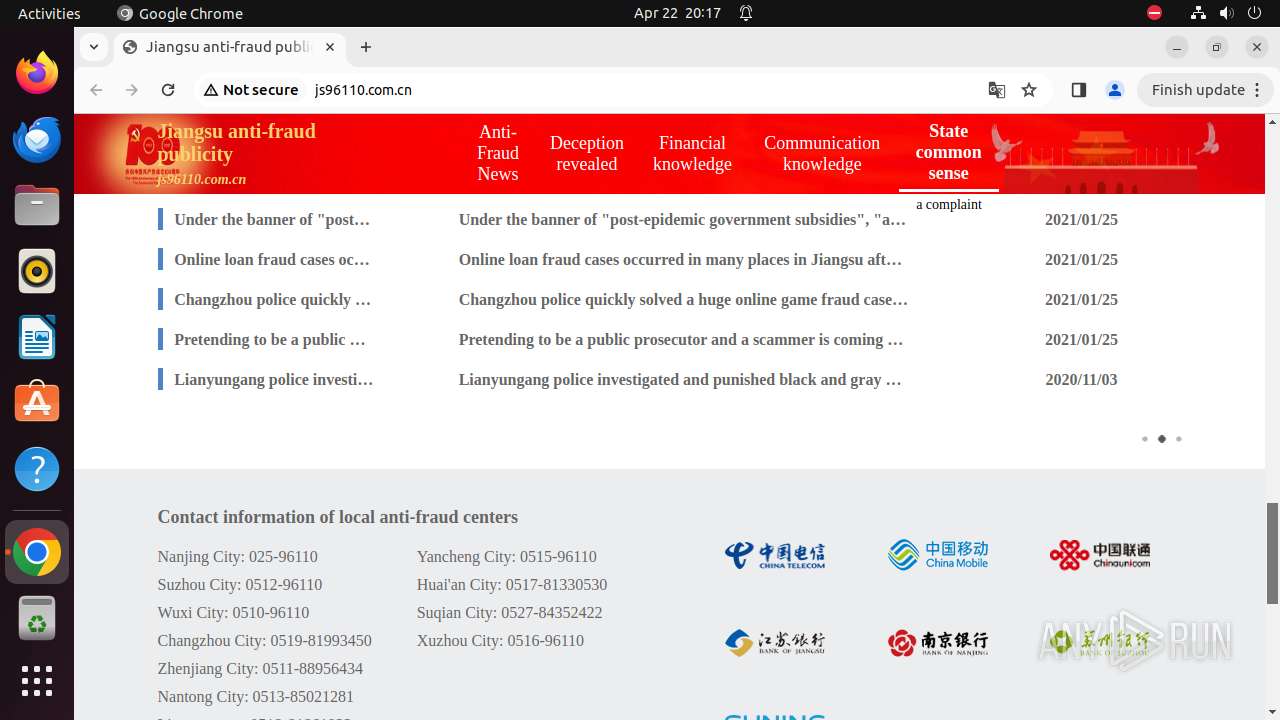1280x720 pixels.
Task: Click 'Changzhou City: 0519-81993450' text
Action: click(x=264, y=641)
